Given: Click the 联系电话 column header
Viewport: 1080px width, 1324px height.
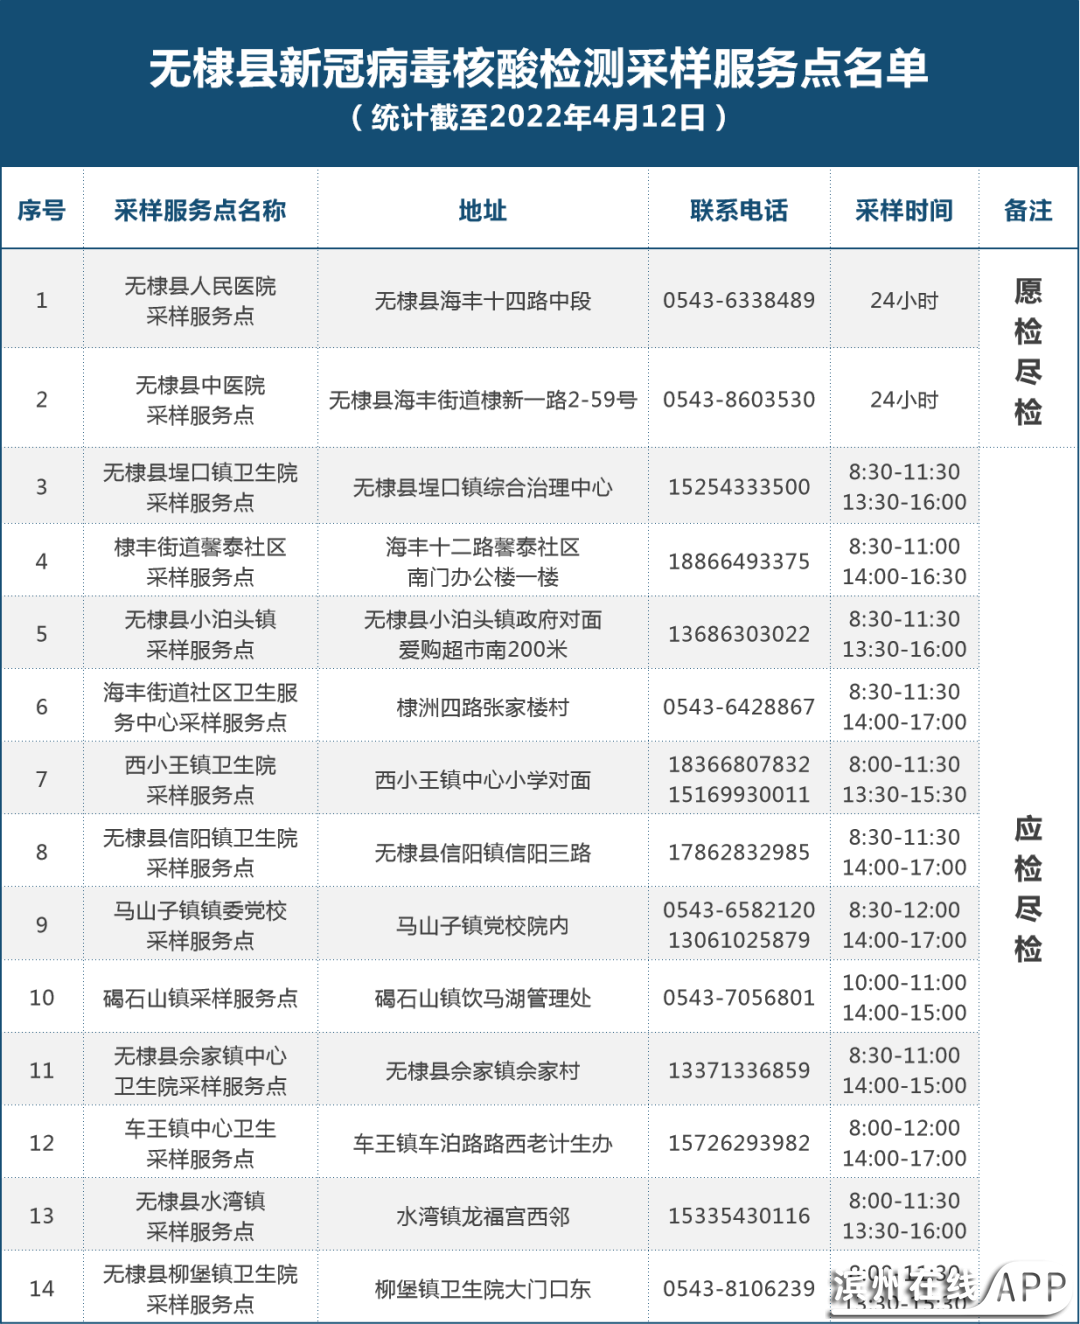Looking at the screenshot, I should coord(738,210).
